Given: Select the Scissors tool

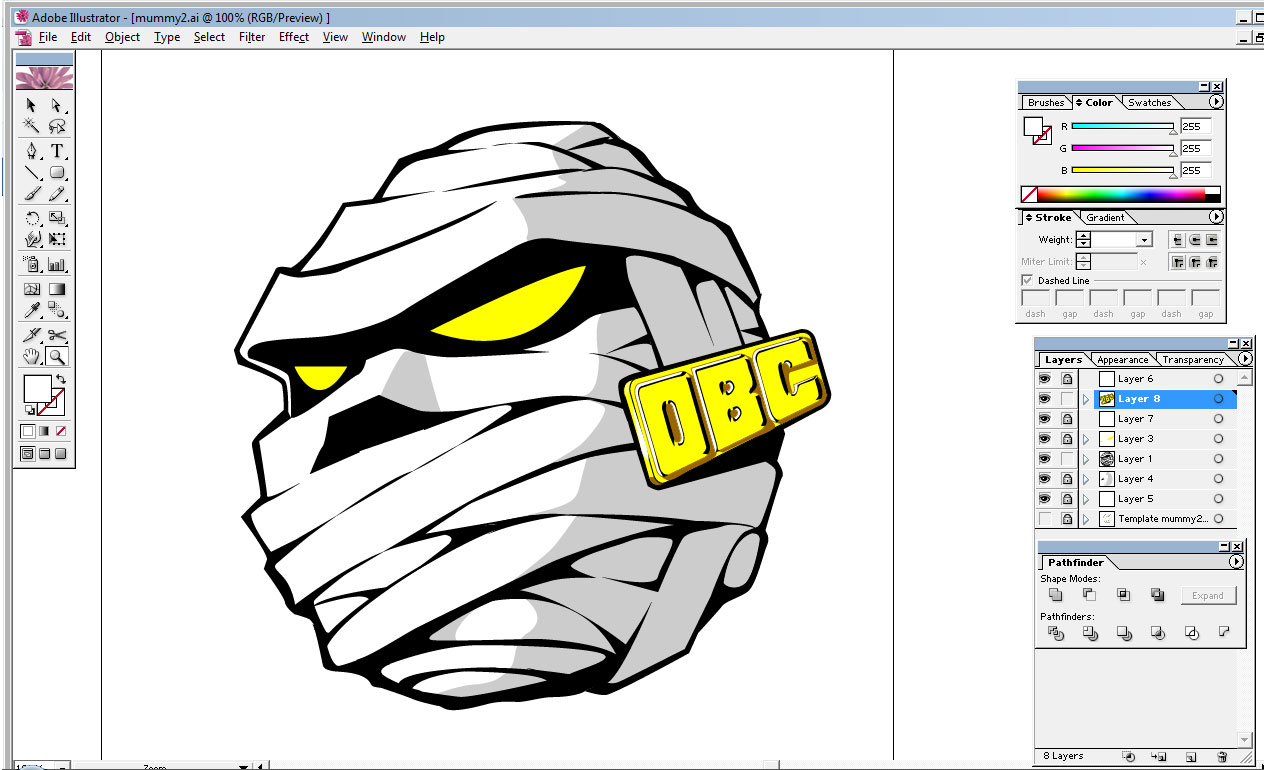Looking at the screenshot, I should pyautogui.click(x=57, y=335).
